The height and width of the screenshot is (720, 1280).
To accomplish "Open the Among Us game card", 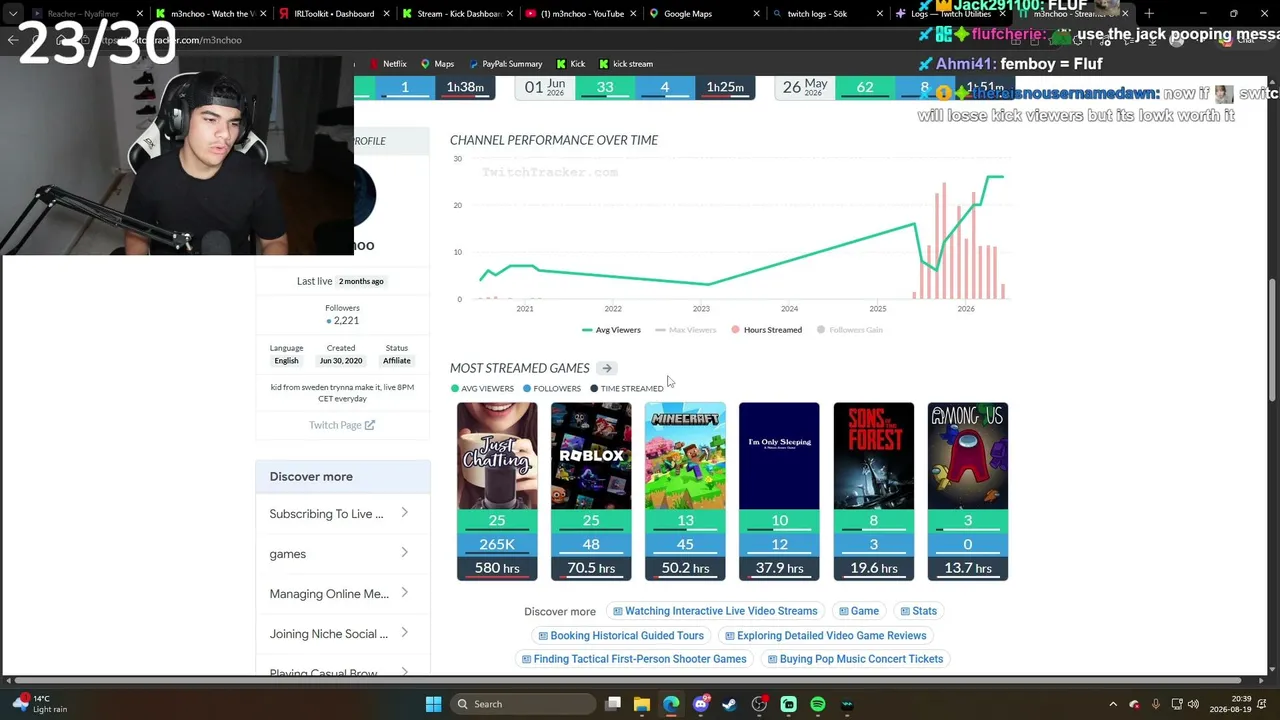I will (968, 491).
